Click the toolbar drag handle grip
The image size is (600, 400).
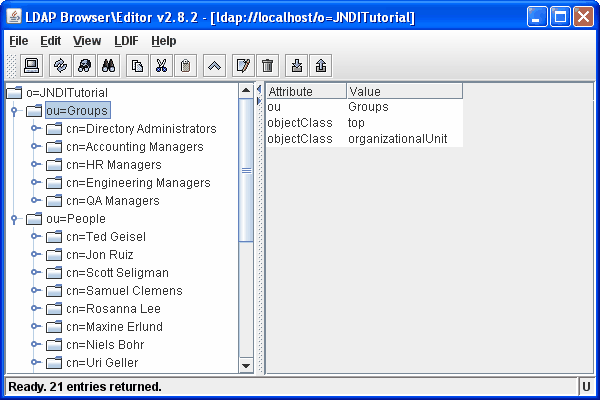point(12,66)
